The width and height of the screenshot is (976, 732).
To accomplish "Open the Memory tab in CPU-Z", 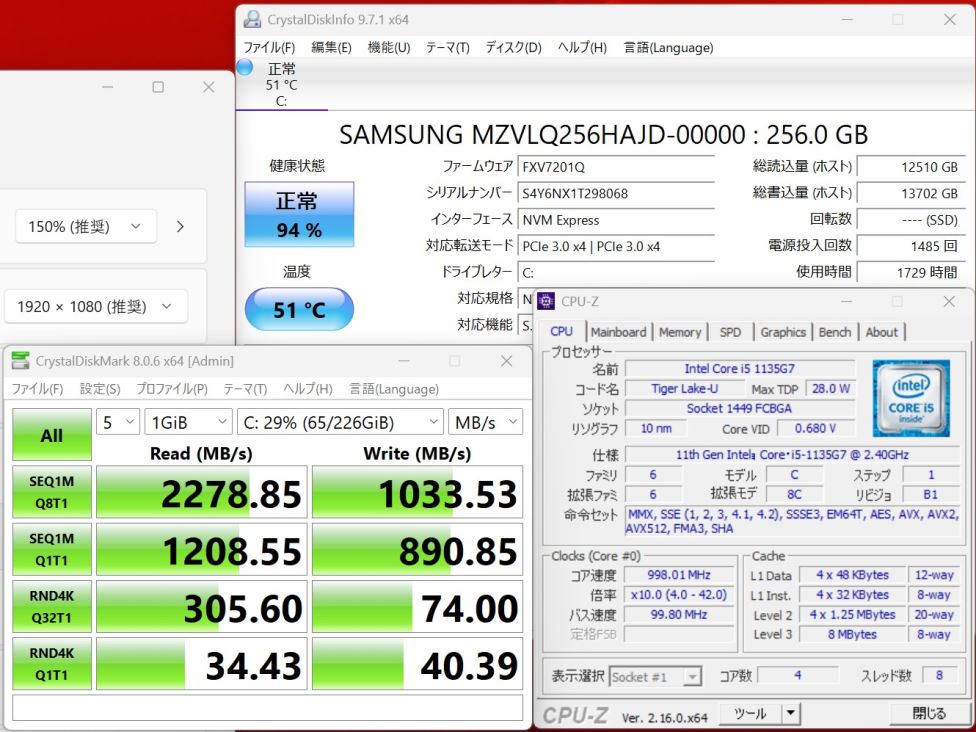I will (x=680, y=332).
